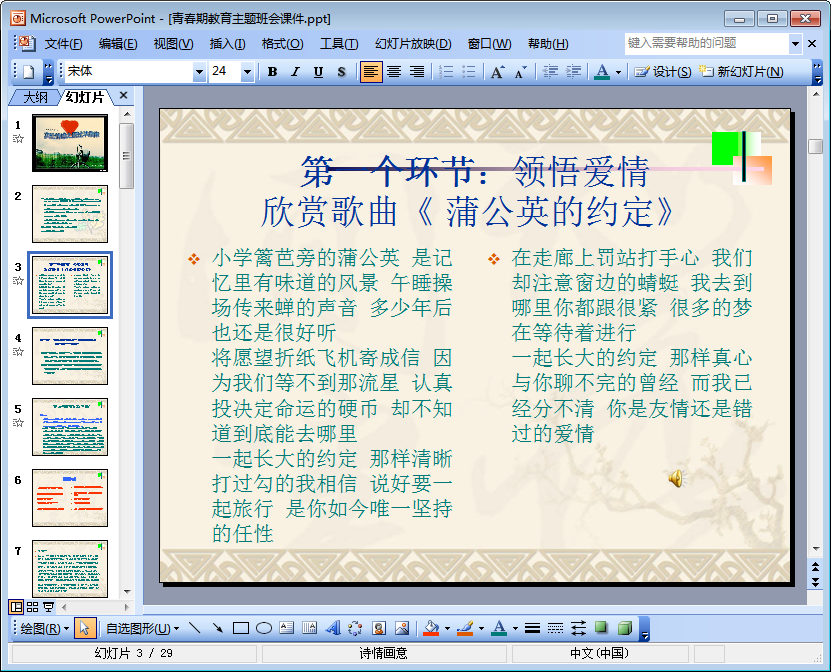Open the font name dropdown
831x672 pixels.
click(x=199, y=72)
